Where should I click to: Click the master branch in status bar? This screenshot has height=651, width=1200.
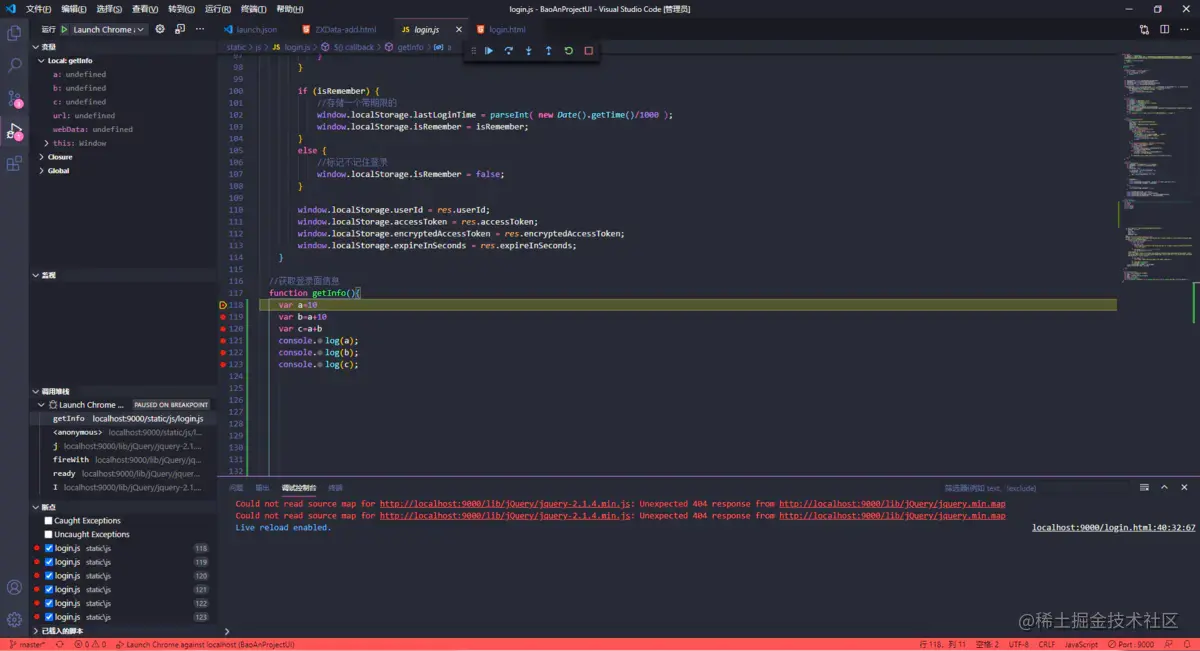(x=27, y=645)
